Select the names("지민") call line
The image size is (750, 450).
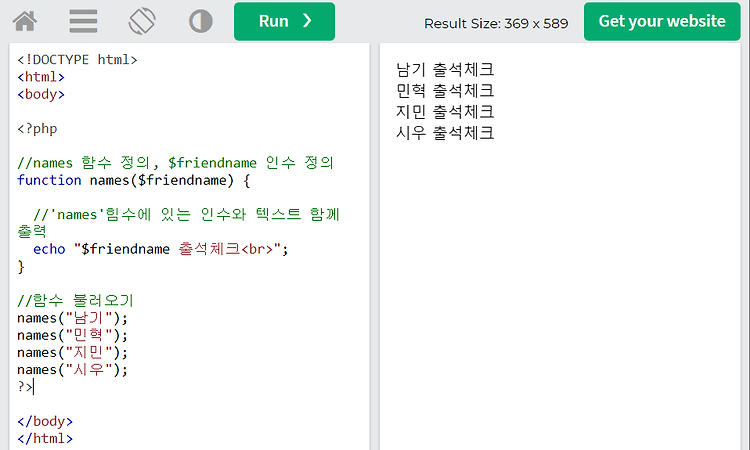73,352
